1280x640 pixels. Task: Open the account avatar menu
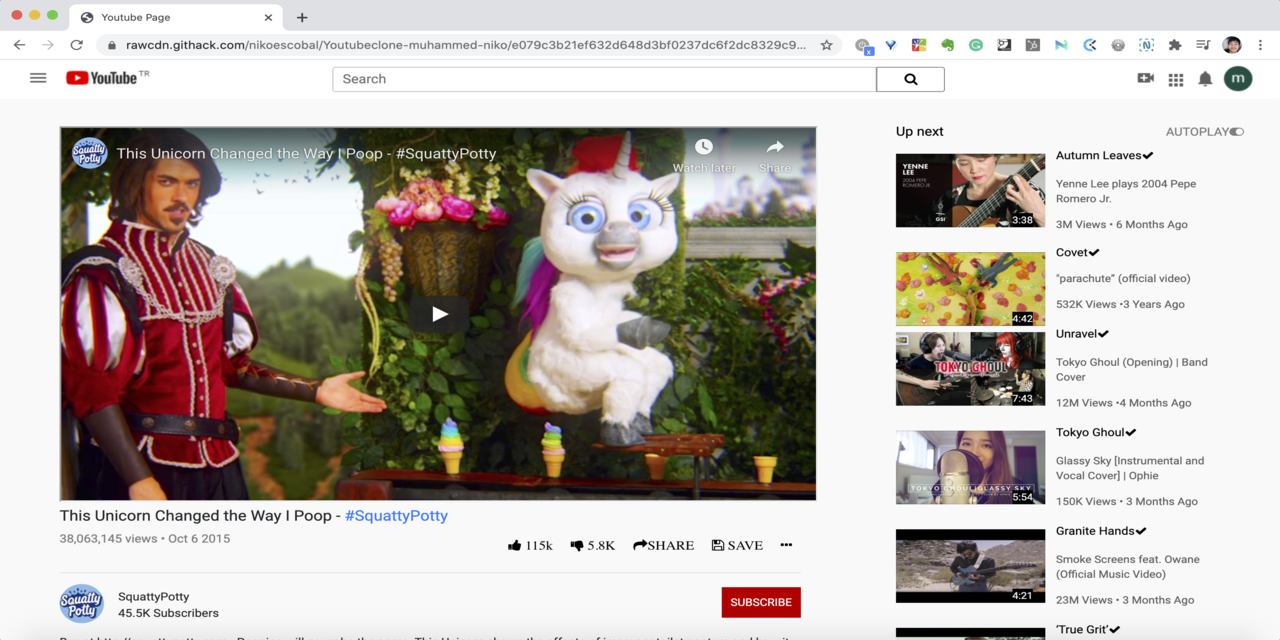1238,78
